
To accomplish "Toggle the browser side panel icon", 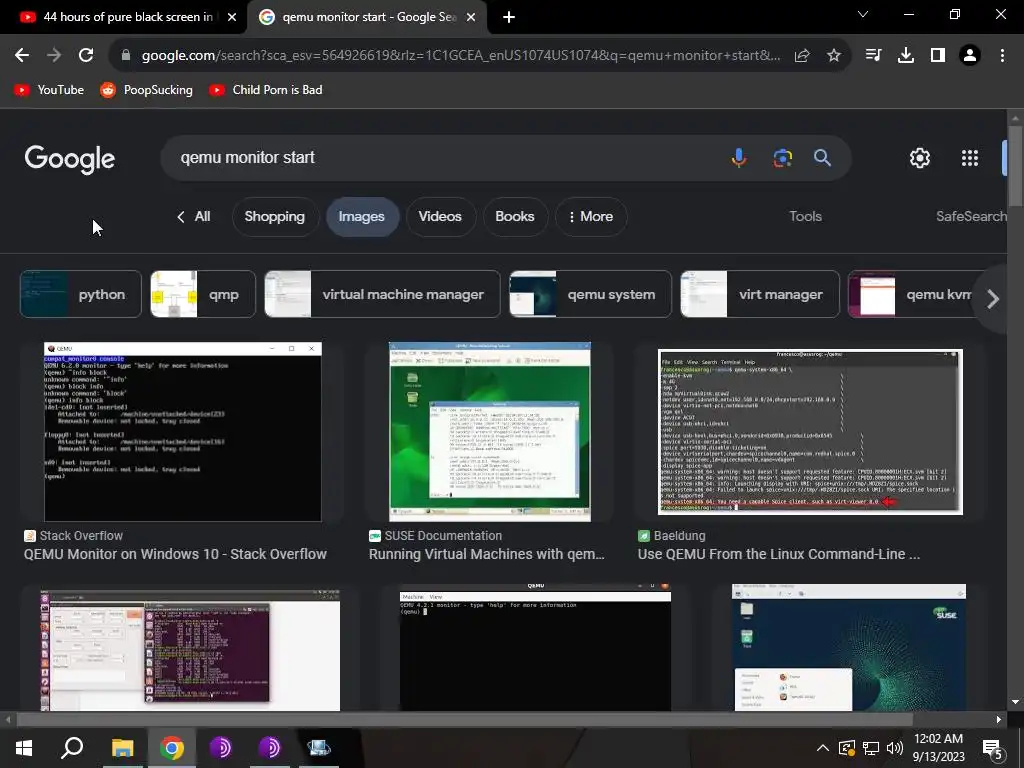I will (x=938, y=56).
